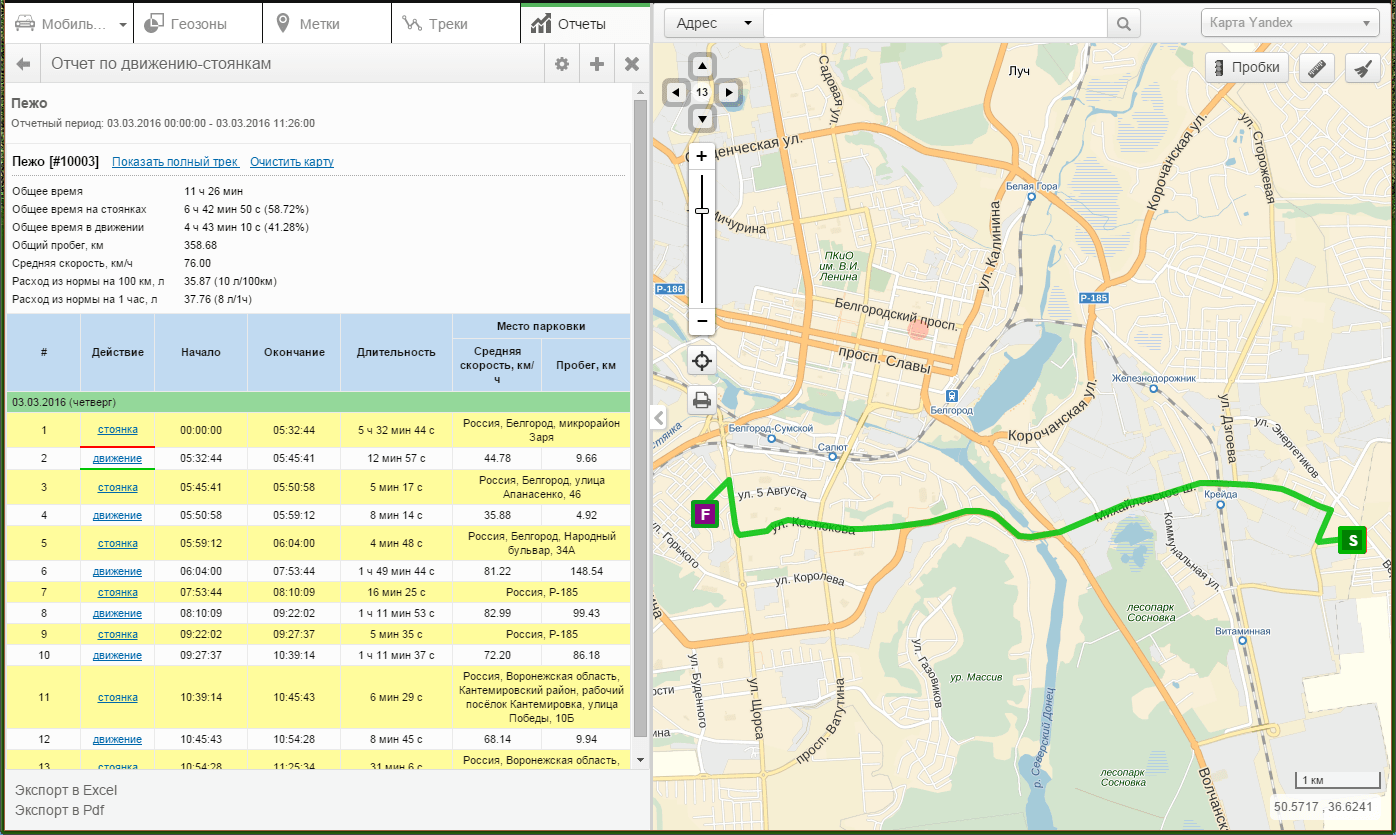Image resolution: width=1396 pixels, height=835 pixels.
Task: Focus the address search input field
Action: [x=935, y=23]
